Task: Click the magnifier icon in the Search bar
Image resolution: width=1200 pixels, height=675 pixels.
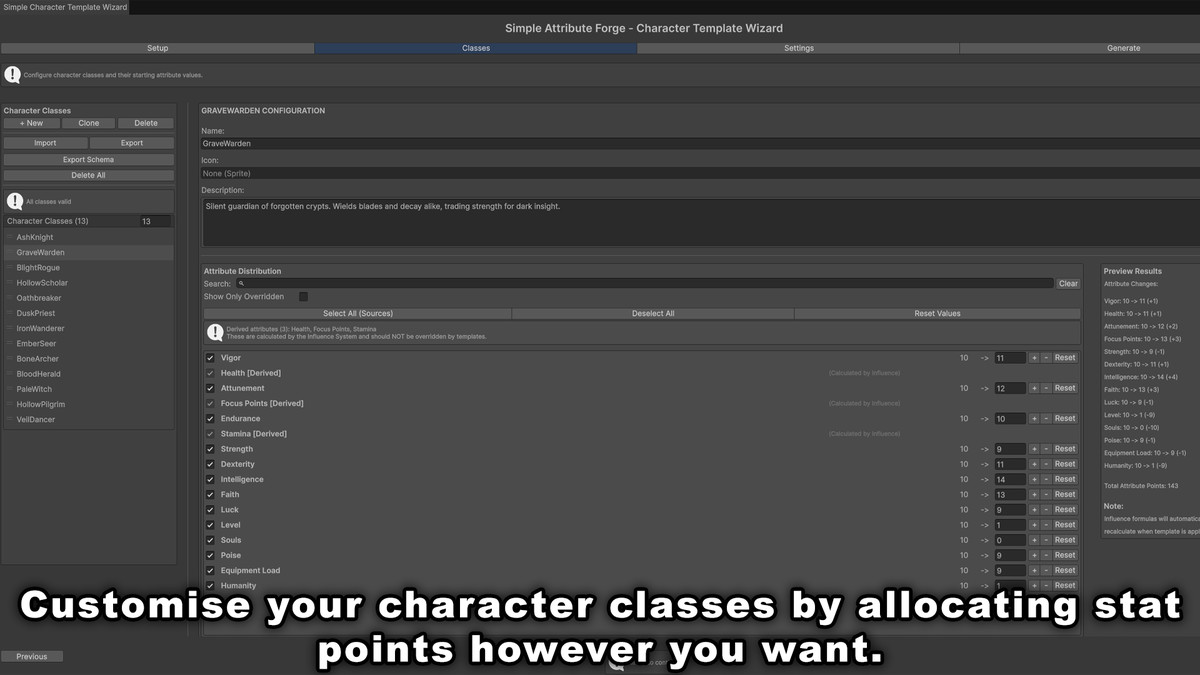Action: 240,283
